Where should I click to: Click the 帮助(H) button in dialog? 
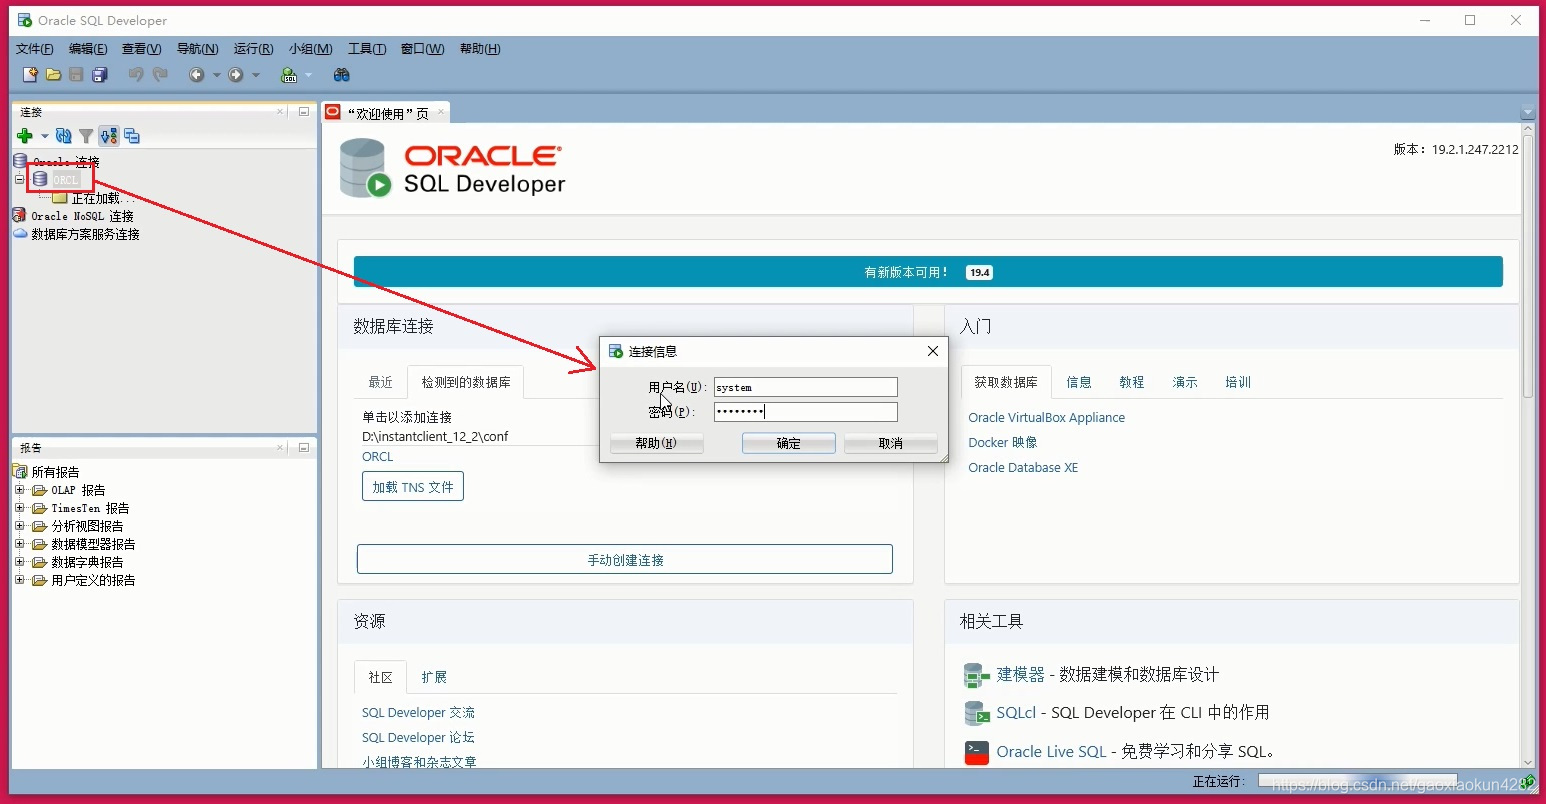pyautogui.click(x=656, y=443)
